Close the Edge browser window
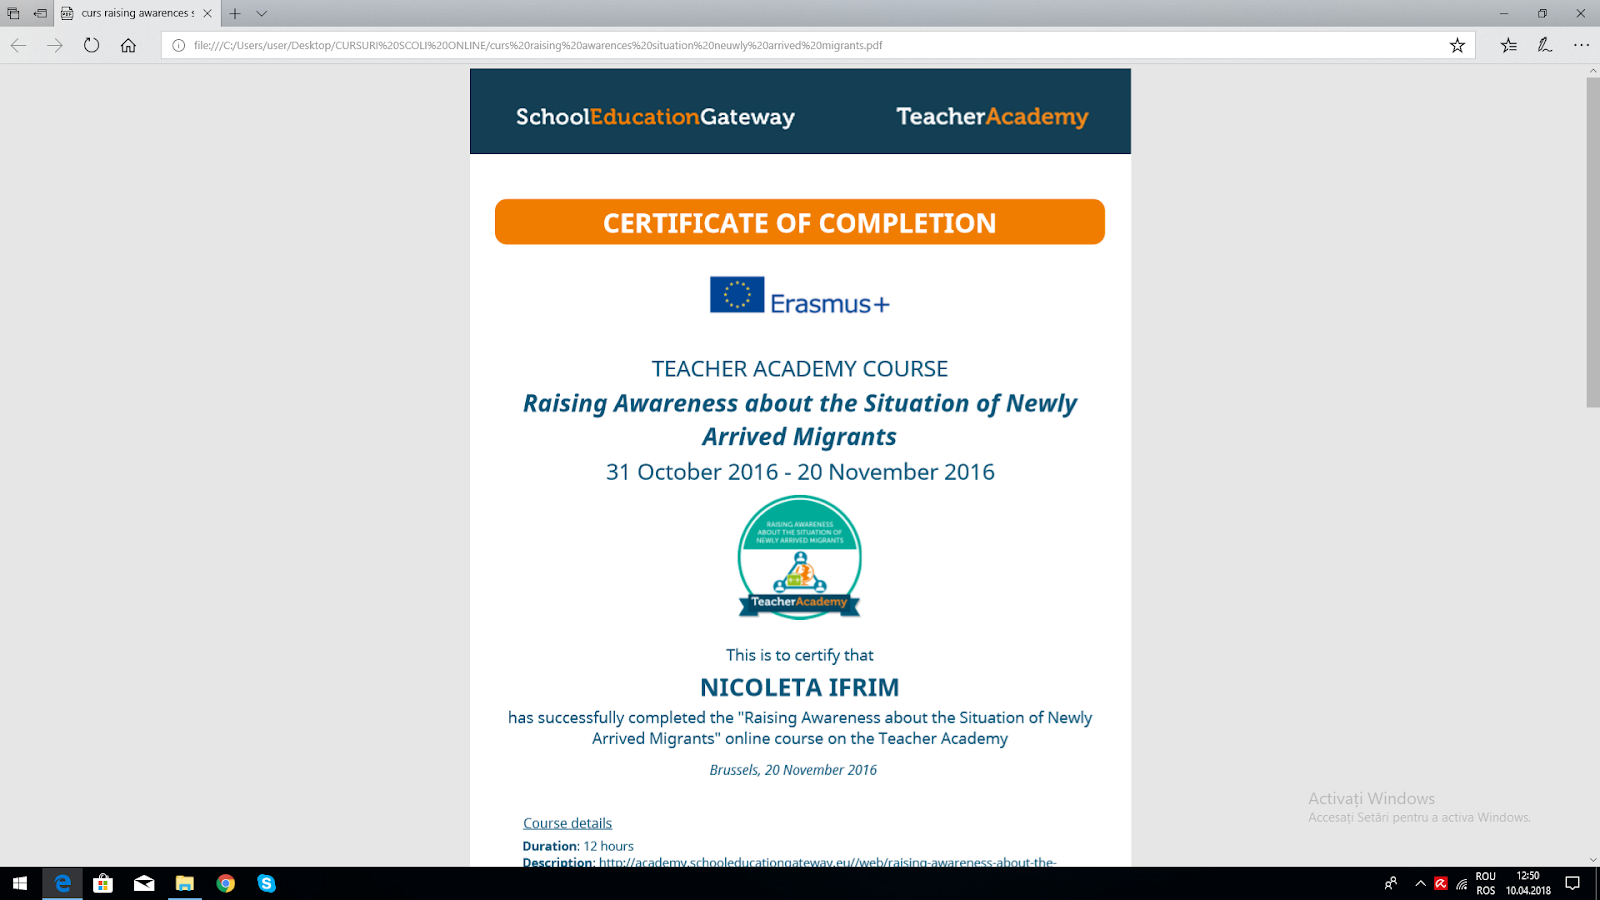Image resolution: width=1600 pixels, height=900 pixels. (1581, 13)
